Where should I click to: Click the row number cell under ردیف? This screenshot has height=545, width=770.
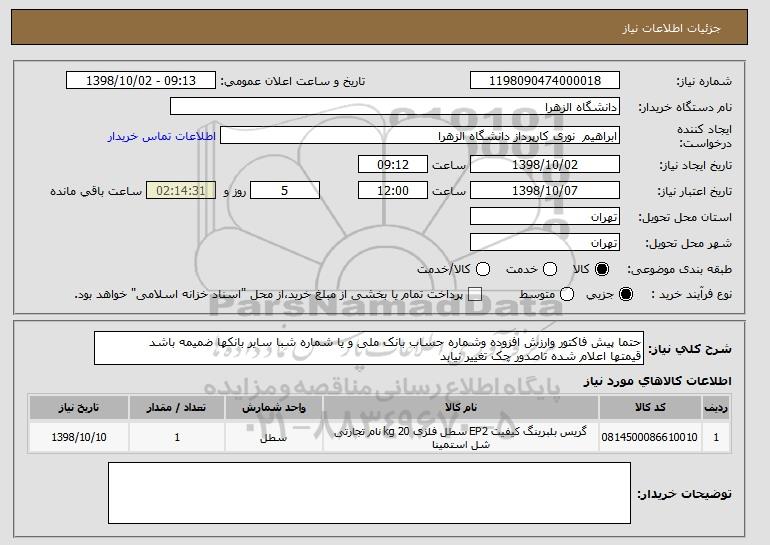[716, 437]
